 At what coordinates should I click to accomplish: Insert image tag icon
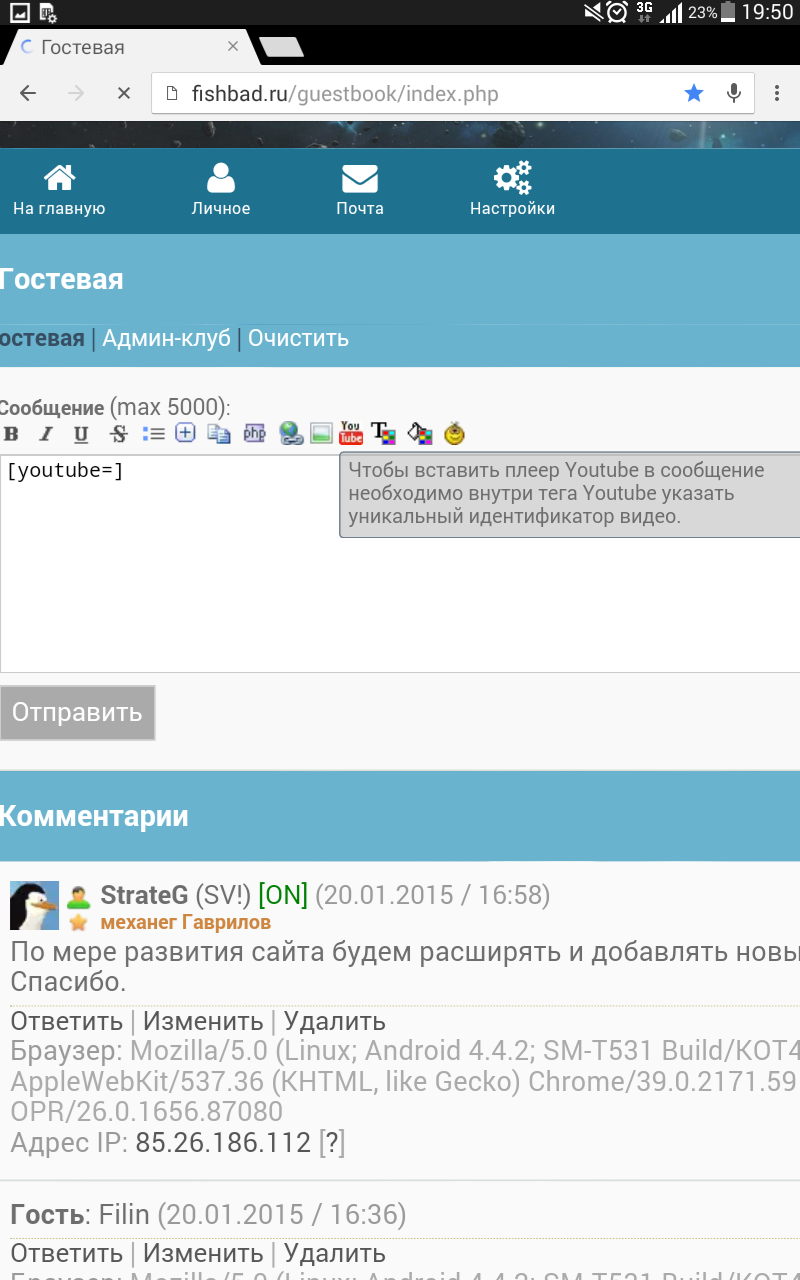(320, 433)
